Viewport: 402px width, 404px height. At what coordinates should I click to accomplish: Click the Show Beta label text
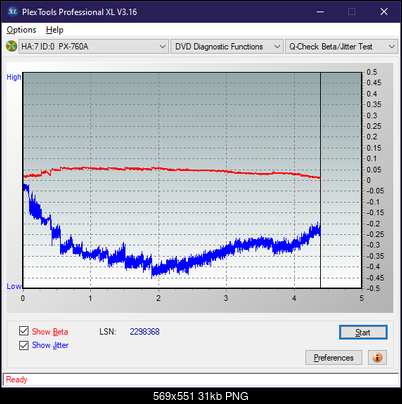[50, 332]
